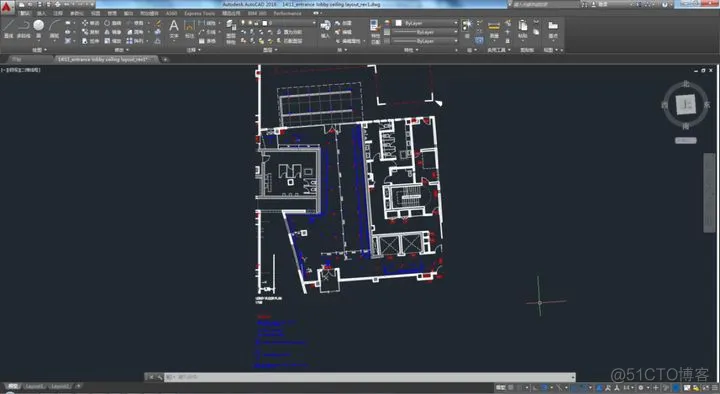Click the ViewCube Top (上) face
The width and height of the screenshot is (720, 394).
(x=686, y=105)
